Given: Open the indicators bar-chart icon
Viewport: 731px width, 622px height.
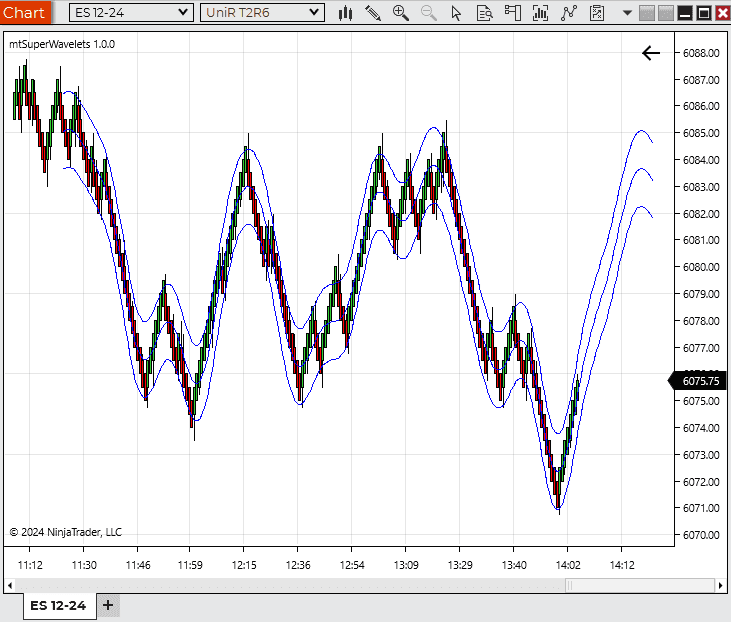Looking at the screenshot, I should pos(540,13).
